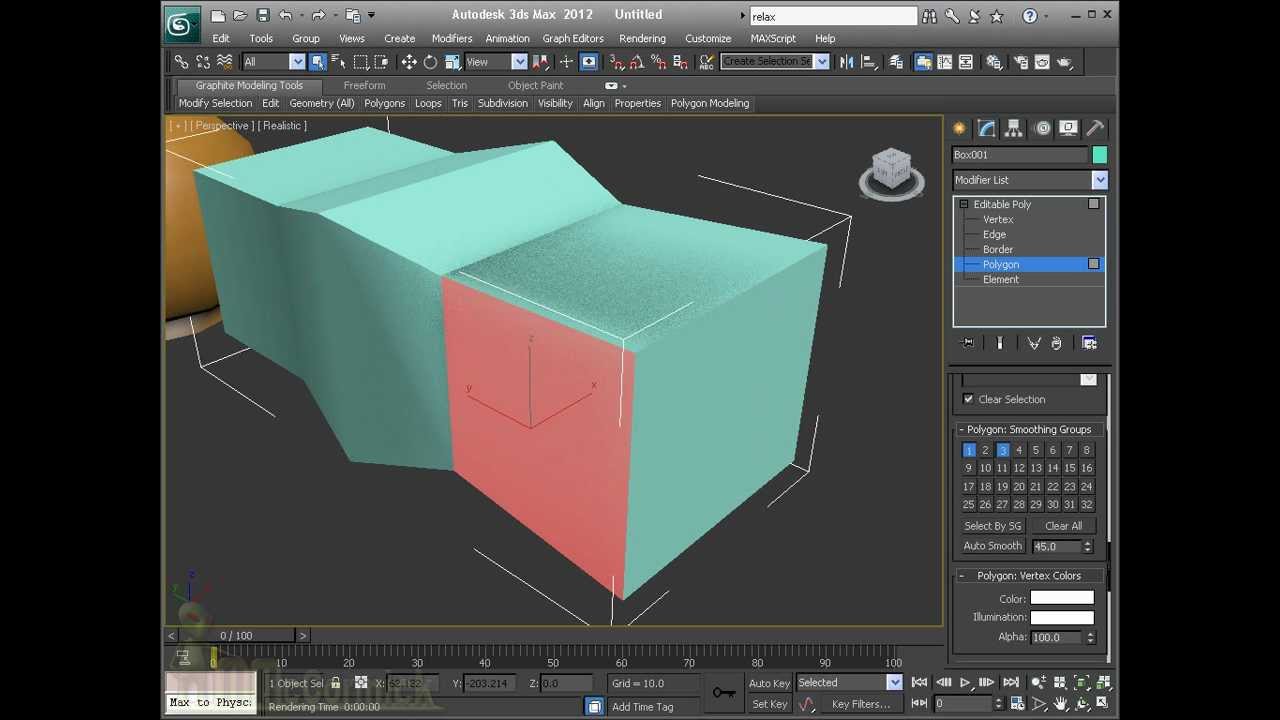Go to the animation start frame
The width and height of the screenshot is (1280, 720).
pyautogui.click(x=920, y=683)
